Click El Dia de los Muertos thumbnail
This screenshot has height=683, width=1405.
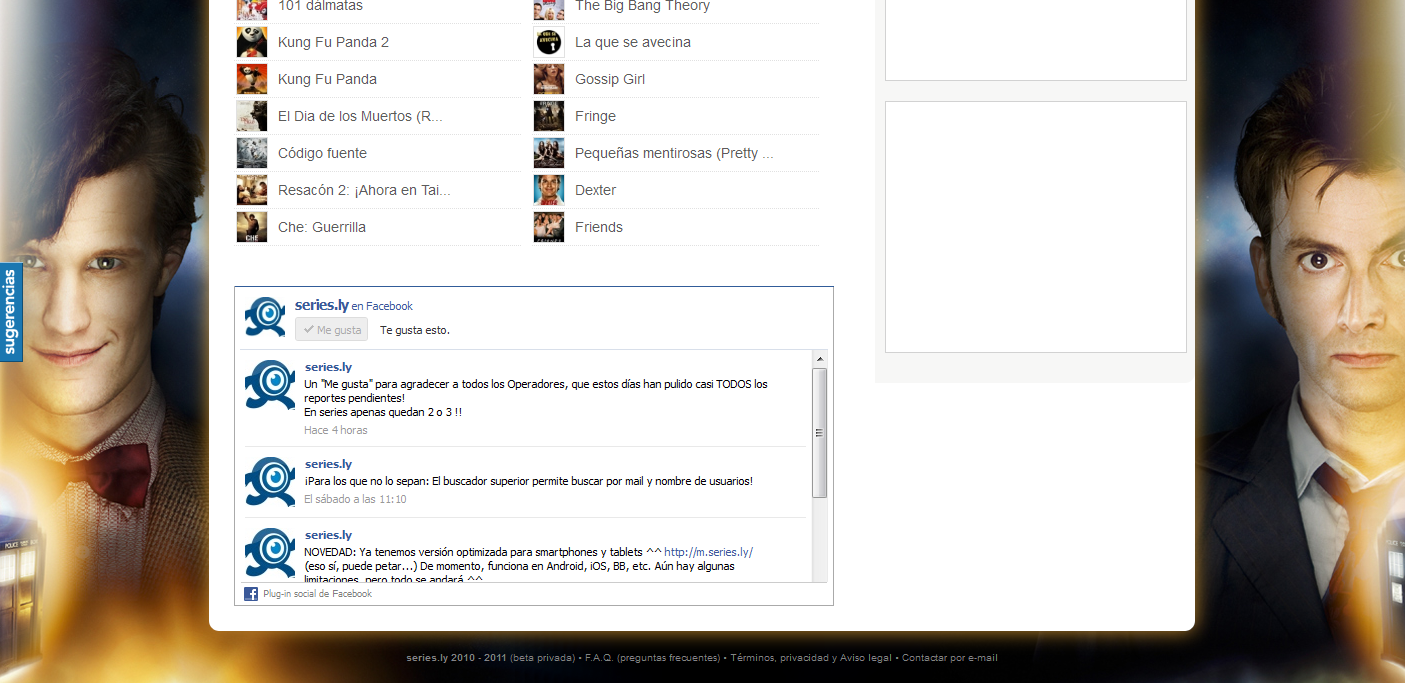coord(252,116)
